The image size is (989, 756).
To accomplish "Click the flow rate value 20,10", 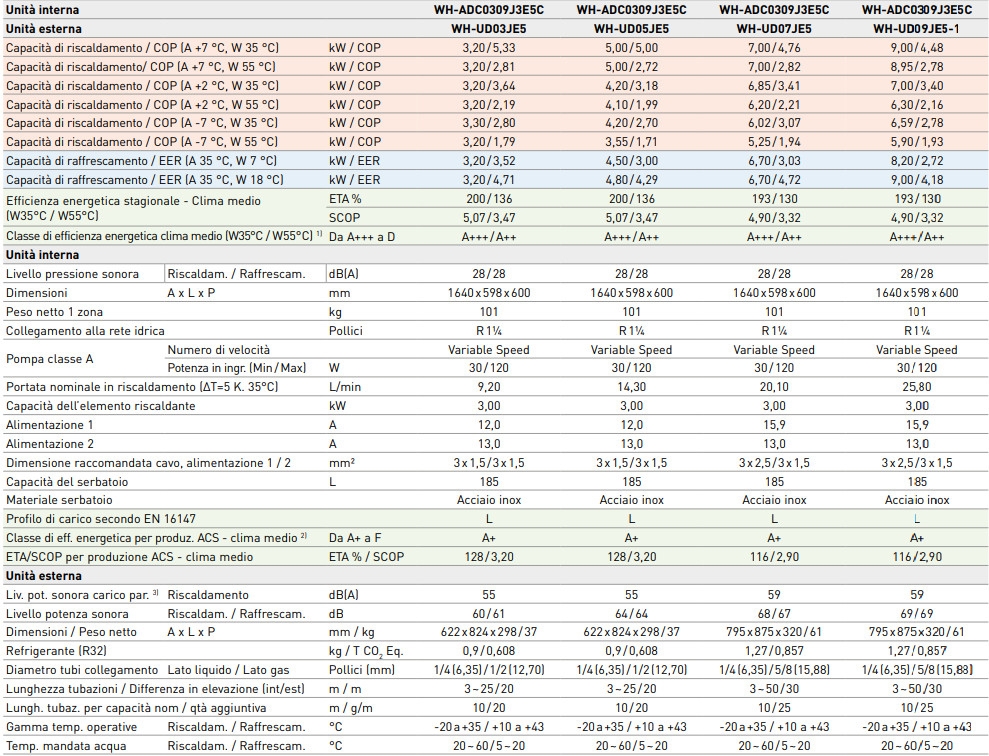I will tap(774, 387).
